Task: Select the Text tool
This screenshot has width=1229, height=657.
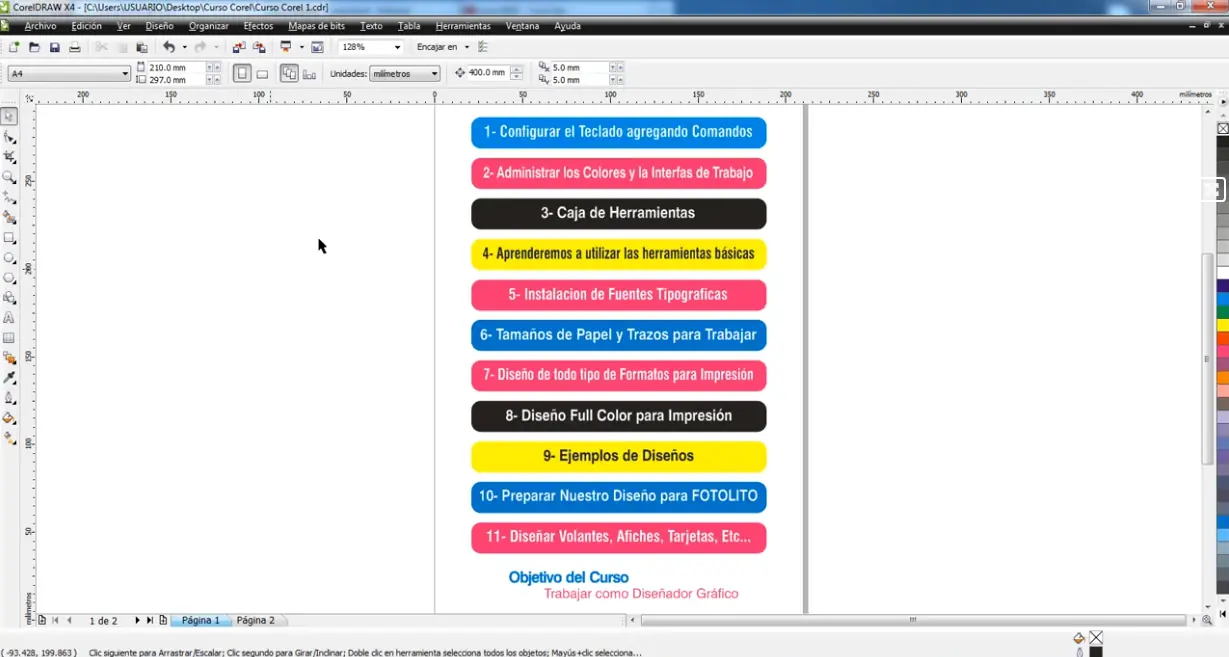Action: pyautogui.click(x=9, y=318)
